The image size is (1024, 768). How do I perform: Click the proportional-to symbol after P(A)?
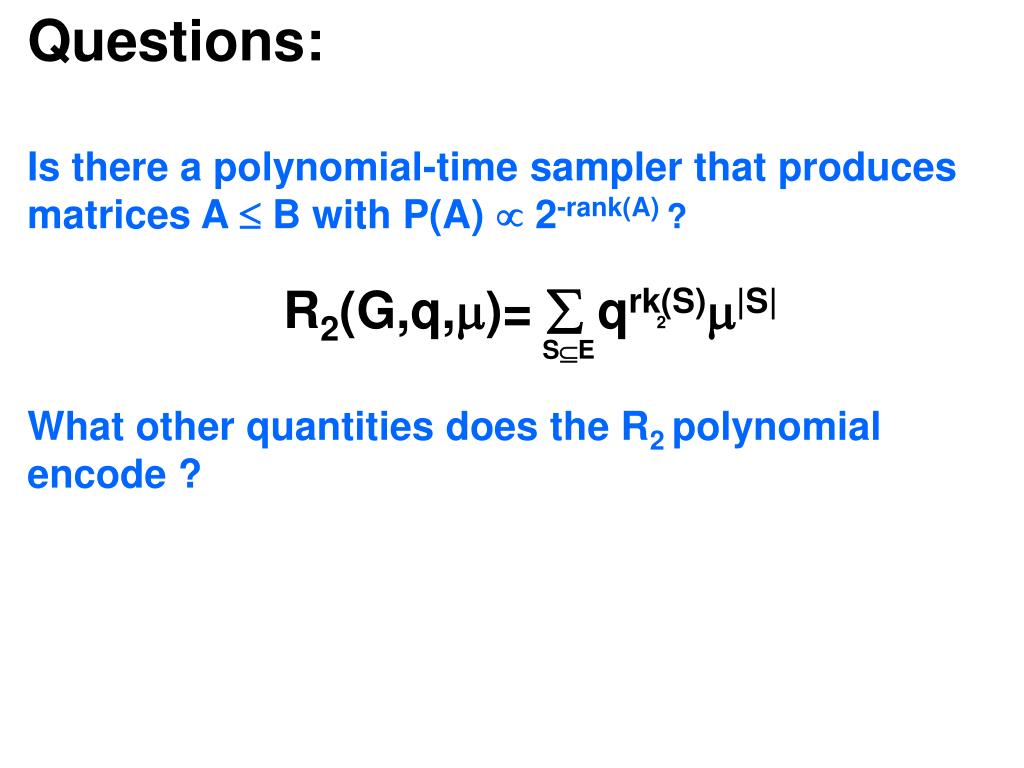(x=509, y=218)
